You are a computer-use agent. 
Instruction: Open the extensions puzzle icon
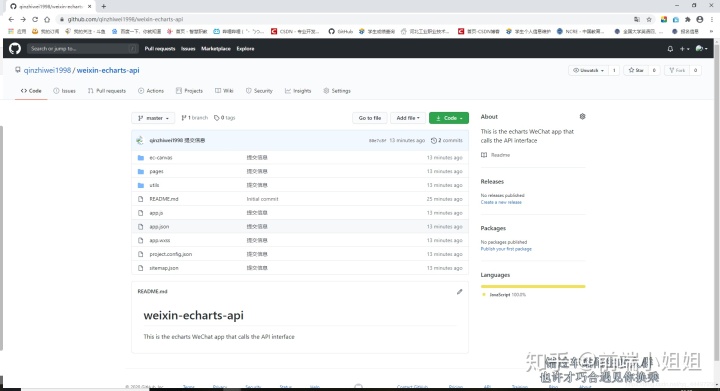tap(687, 19)
